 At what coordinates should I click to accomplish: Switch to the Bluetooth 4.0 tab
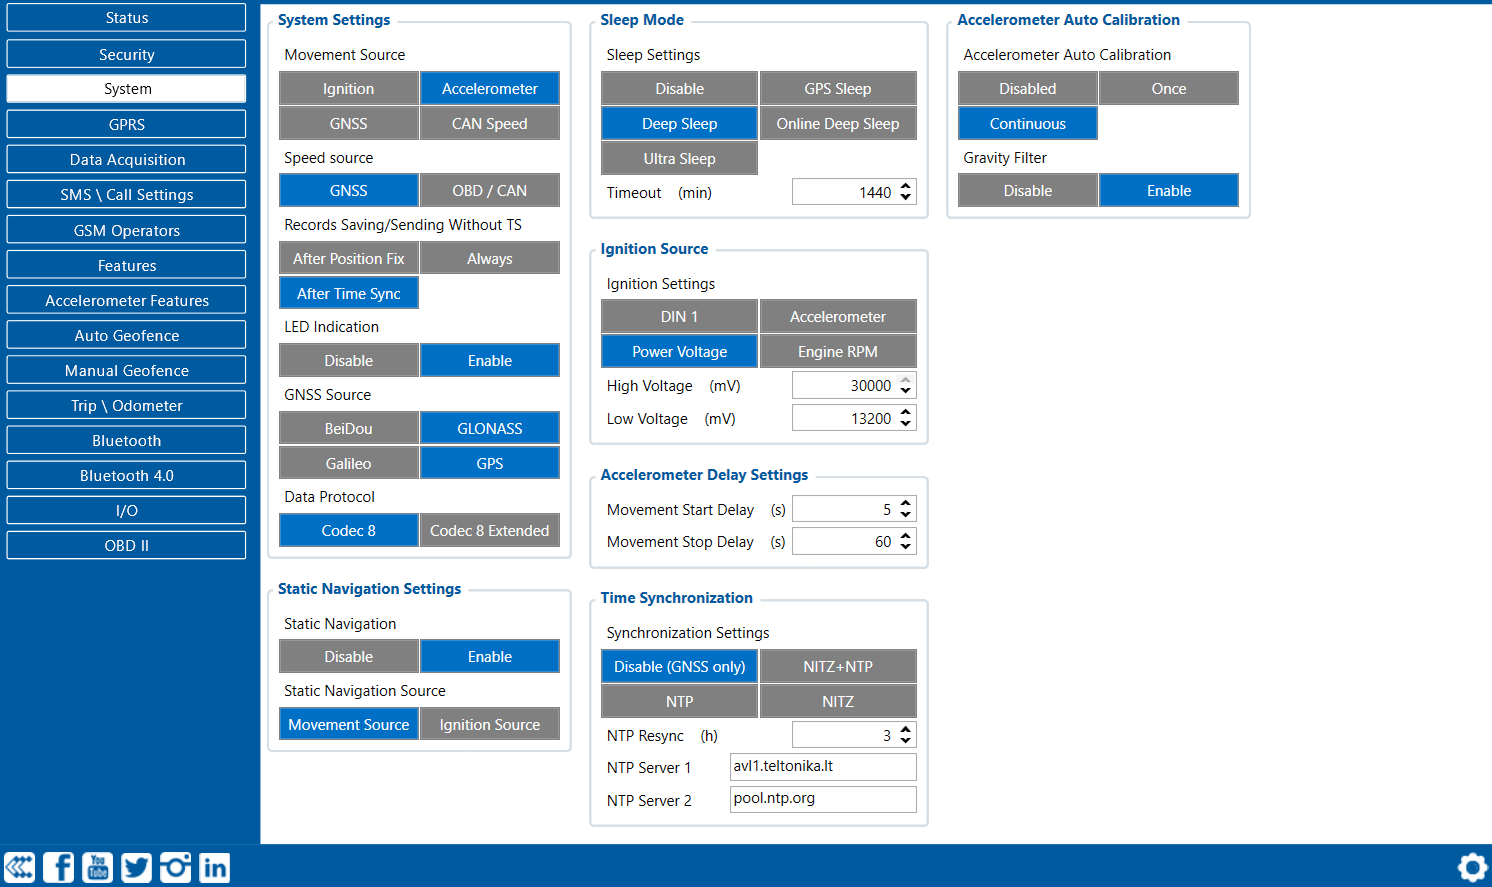click(126, 476)
